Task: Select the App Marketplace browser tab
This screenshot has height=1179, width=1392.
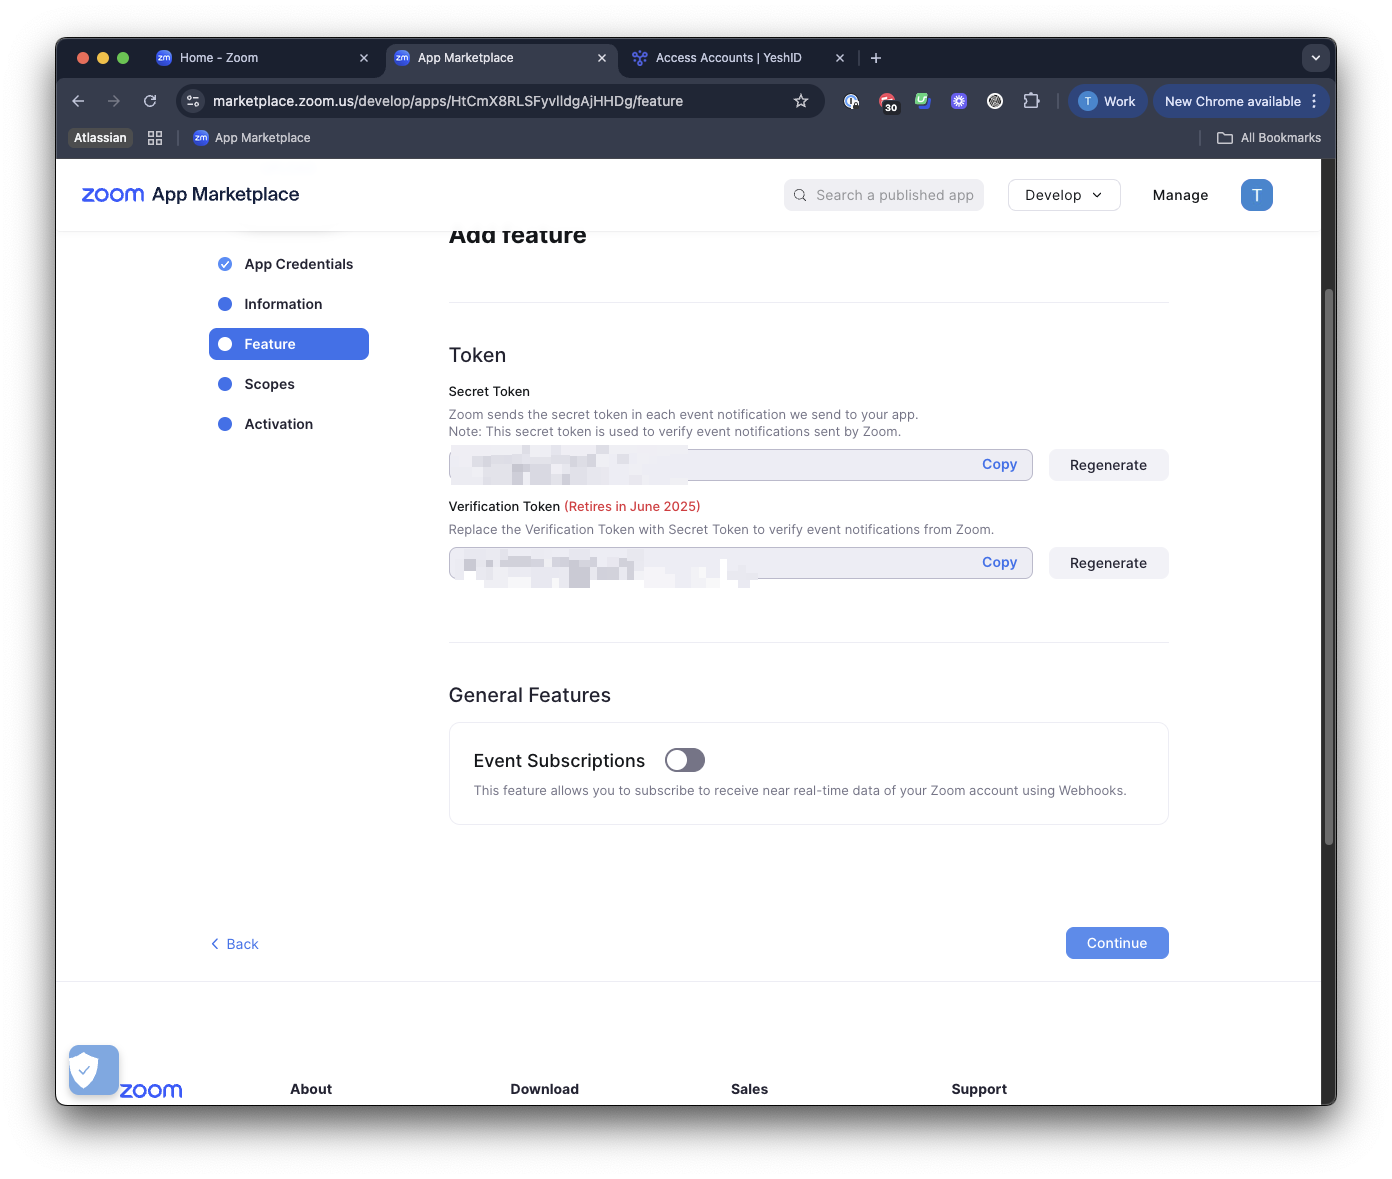Action: (500, 58)
